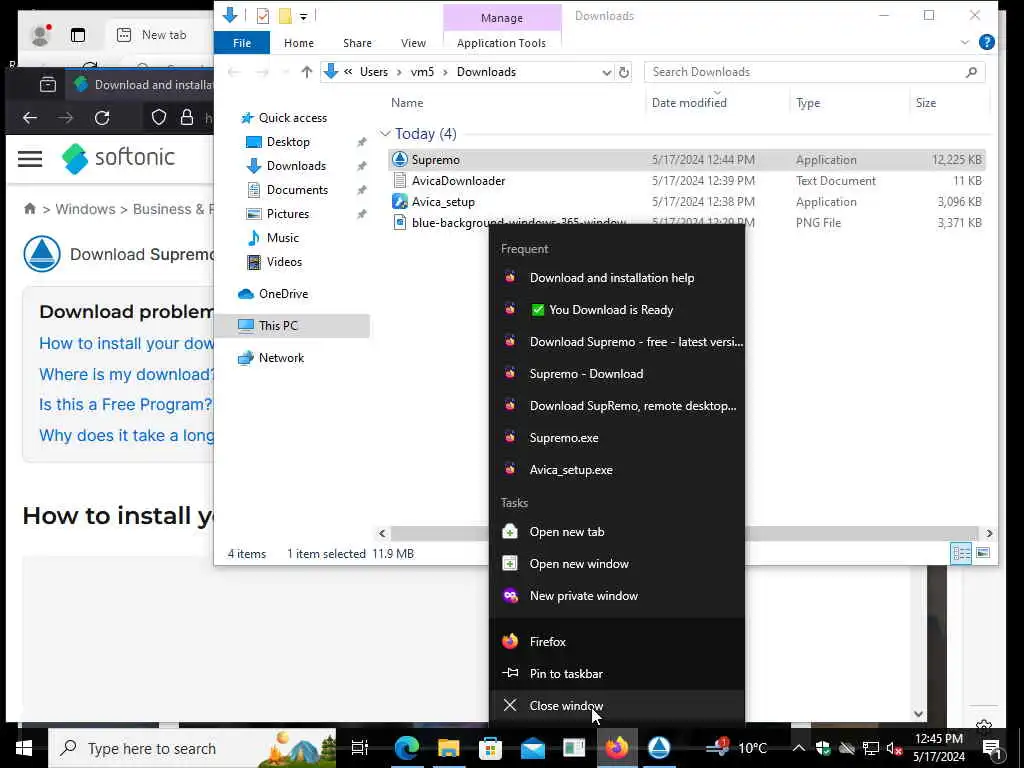
Task: Go up one folder level in Explorer
Action: (x=306, y=72)
